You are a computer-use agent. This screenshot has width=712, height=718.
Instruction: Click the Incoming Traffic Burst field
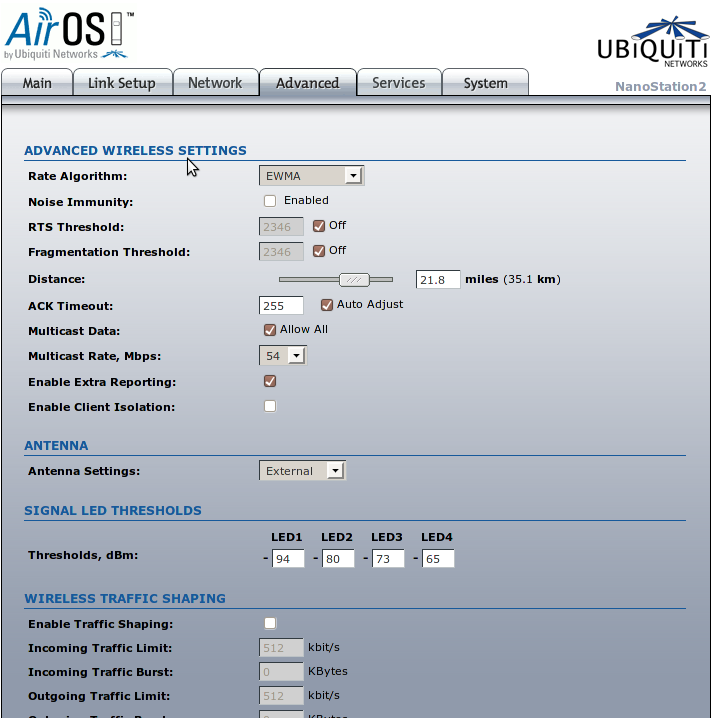281,672
